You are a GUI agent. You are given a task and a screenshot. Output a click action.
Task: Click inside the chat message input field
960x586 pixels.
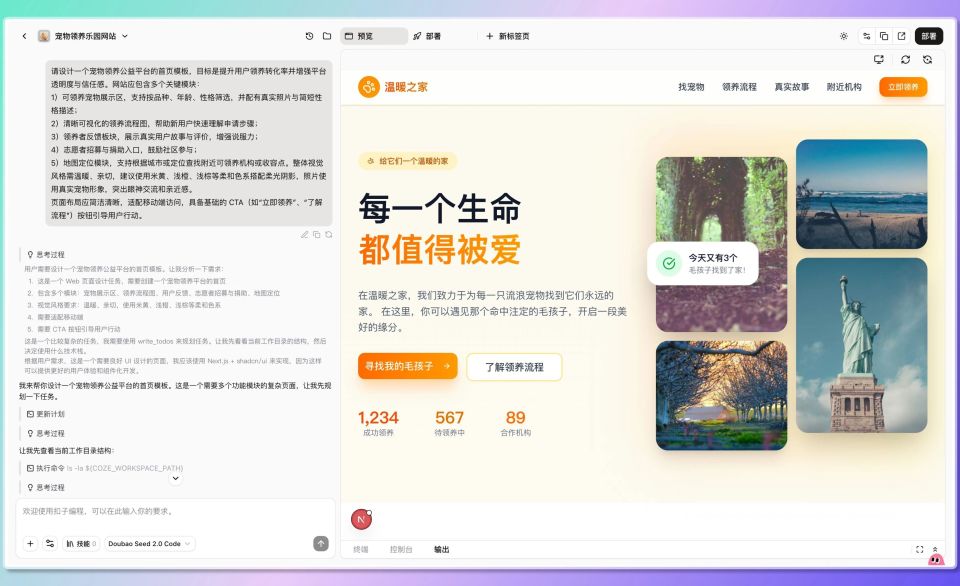170,512
